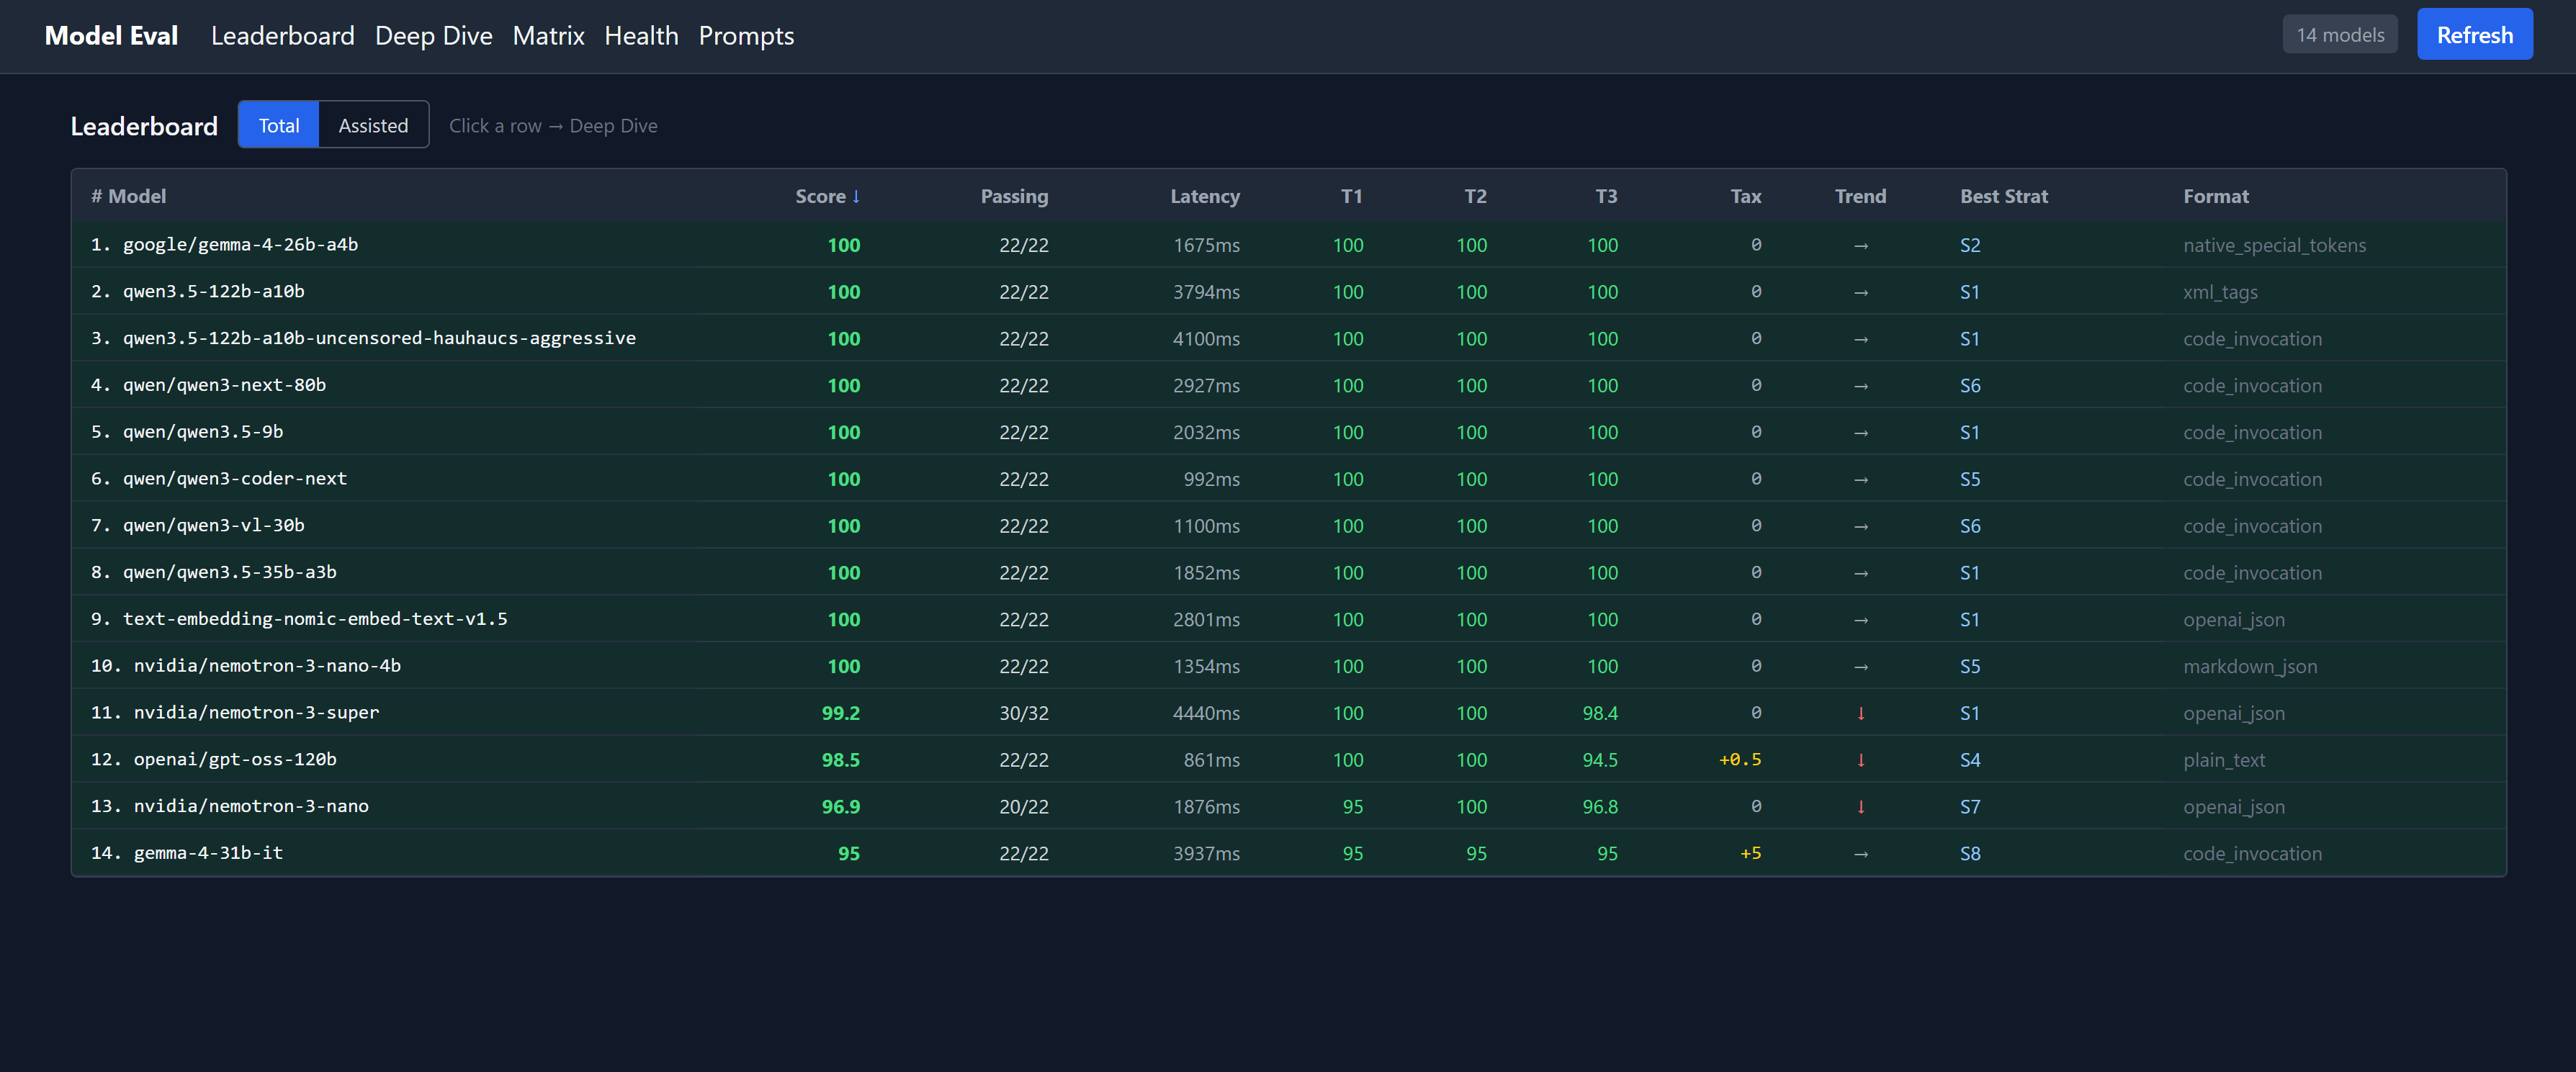Image resolution: width=2576 pixels, height=1072 pixels.
Task: Go to Health page
Action: click(641, 36)
